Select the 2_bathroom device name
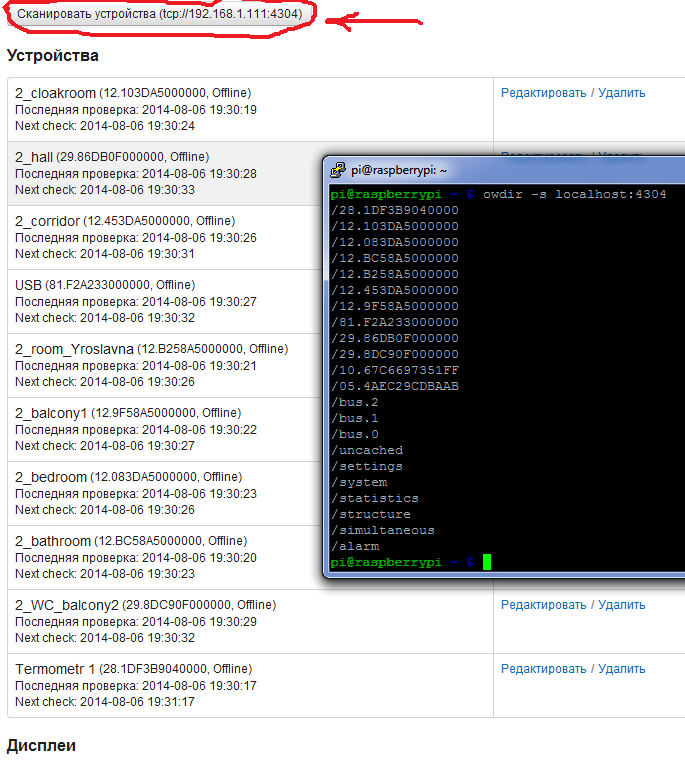Viewport: 685px width, 761px height. (52, 541)
